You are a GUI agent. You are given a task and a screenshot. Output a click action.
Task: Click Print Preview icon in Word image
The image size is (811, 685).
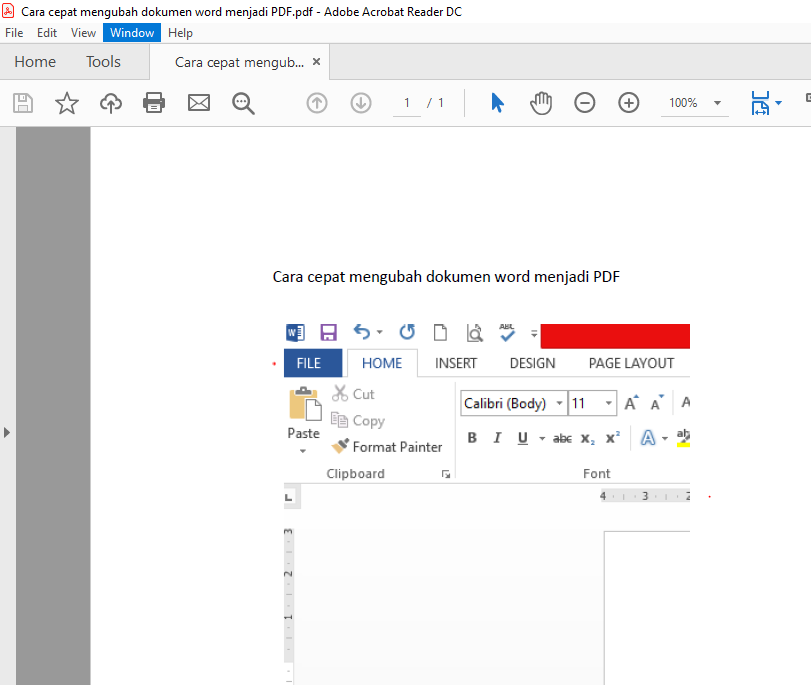pyautogui.click(x=474, y=333)
